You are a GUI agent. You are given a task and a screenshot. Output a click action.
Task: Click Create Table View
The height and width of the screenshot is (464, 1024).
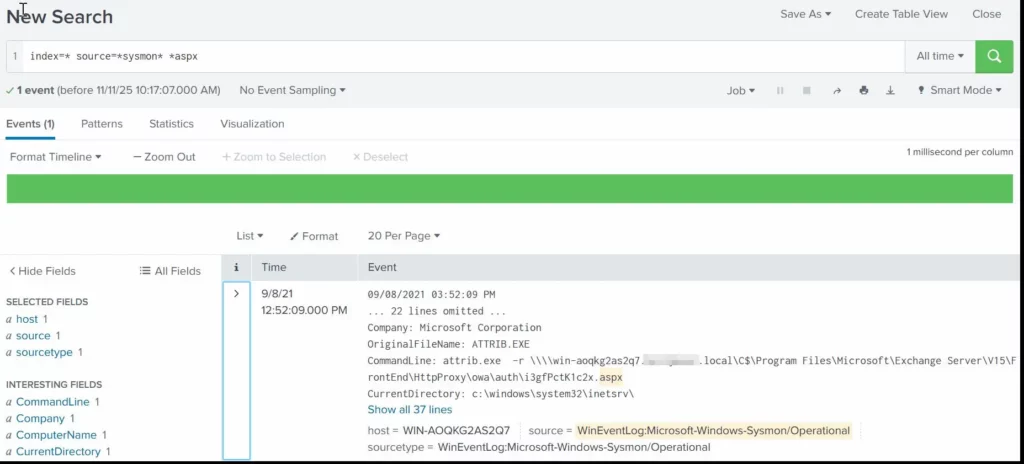tap(901, 14)
